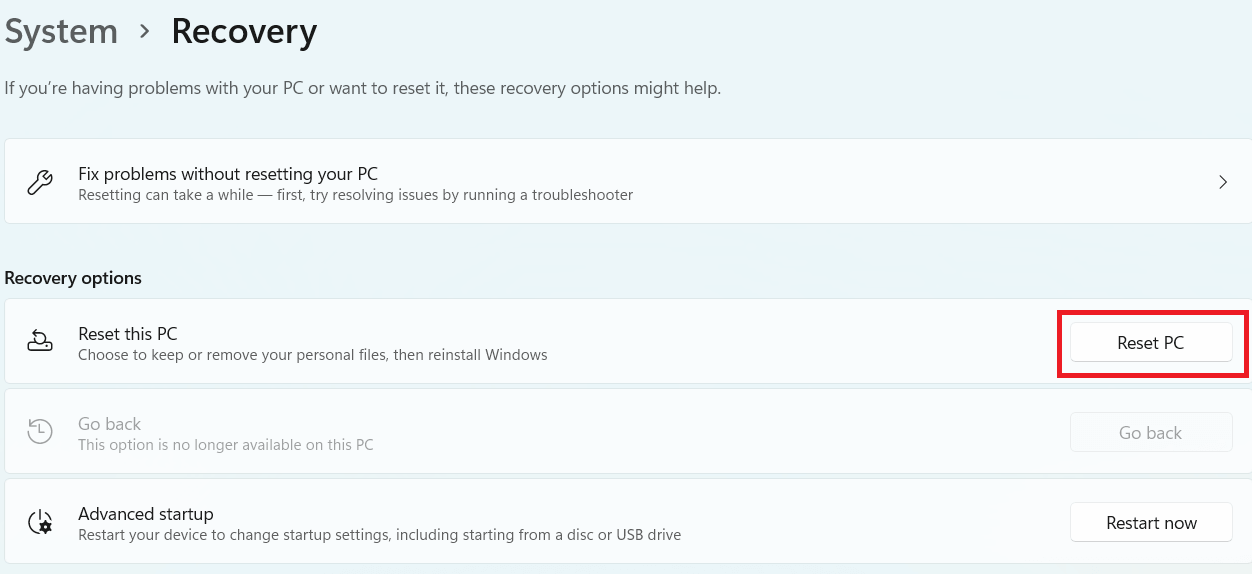The image size is (1252, 574).
Task: Open Fix problems without resetting your PC
Action: tap(628, 182)
